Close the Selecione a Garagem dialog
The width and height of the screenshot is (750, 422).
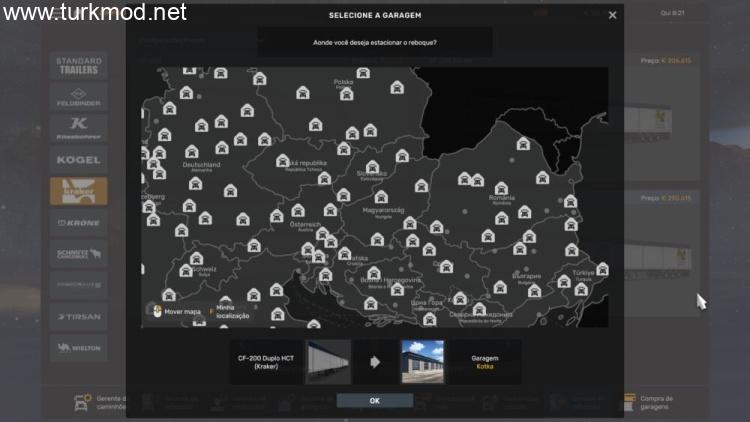[x=612, y=15]
